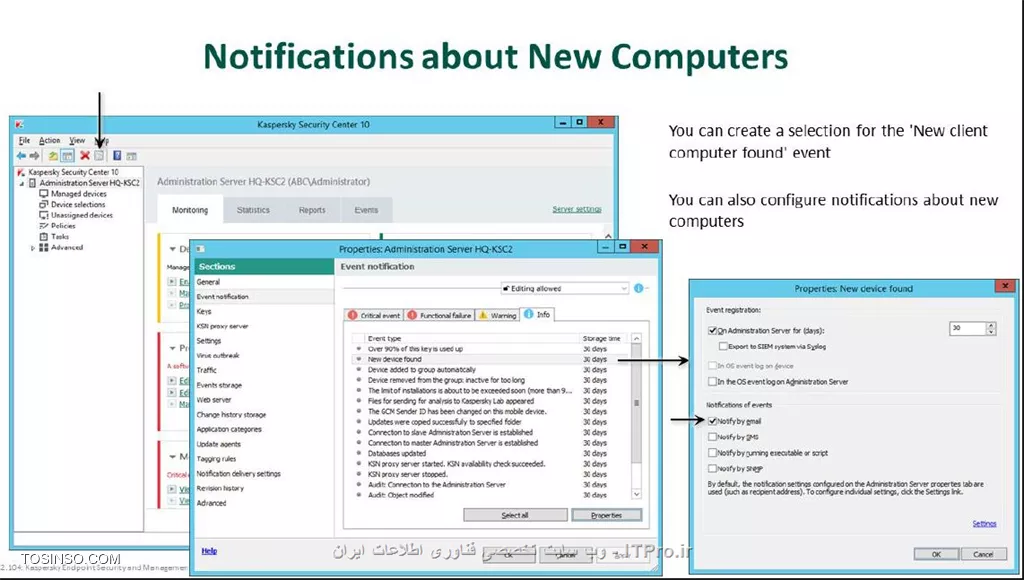Click the event list scroll down arrow
The width and height of the screenshot is (1024, 580).
pyautogui.click(x=637, y=494)
